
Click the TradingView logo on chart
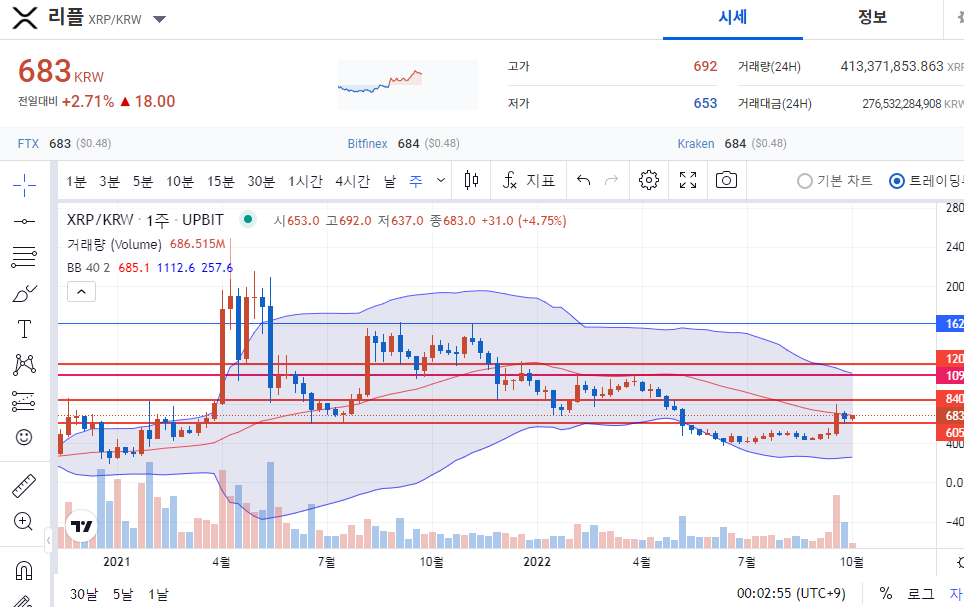tap(81, 526)
